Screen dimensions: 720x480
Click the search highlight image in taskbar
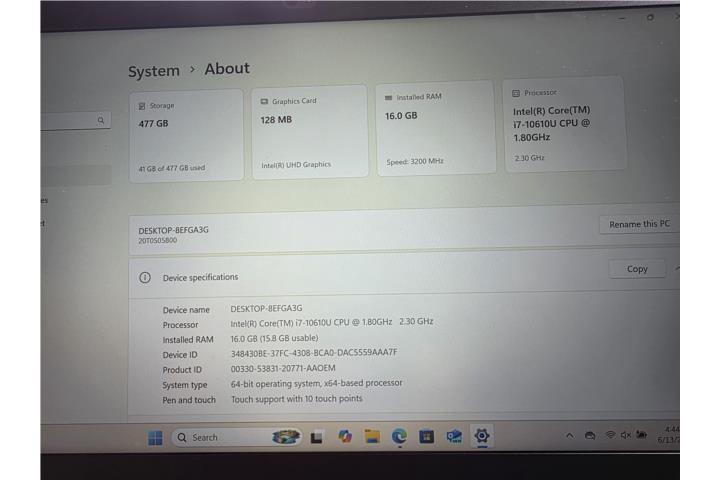(286, 437)
